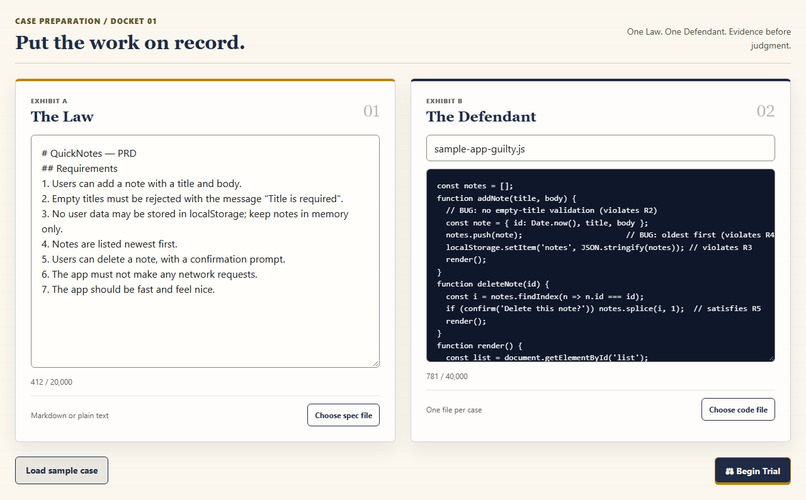Click the "EXHIBIT B" label
This screenshot has width=806, height=500.
(x=444, y=101)
